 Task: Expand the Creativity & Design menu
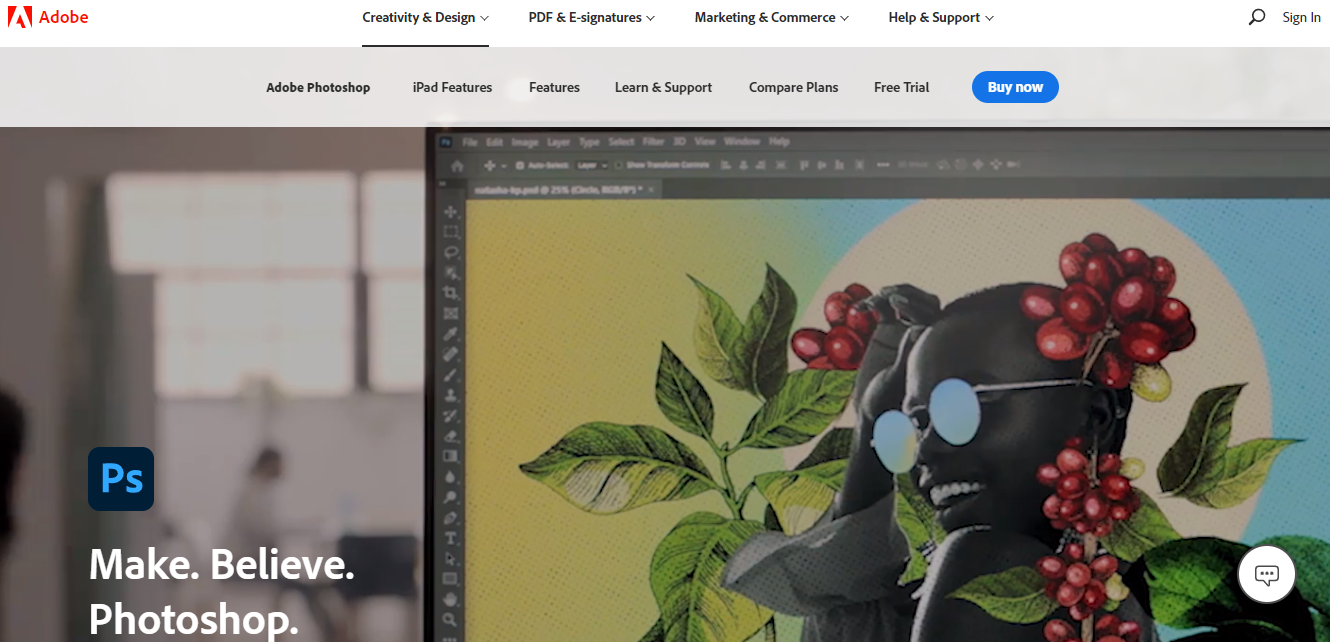tap(425, 17)
